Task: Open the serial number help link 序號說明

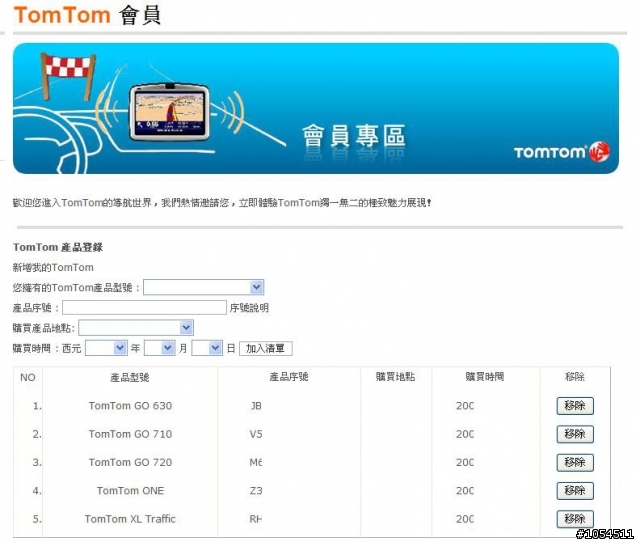Action: pyautogui.click(x=249, y=308)
